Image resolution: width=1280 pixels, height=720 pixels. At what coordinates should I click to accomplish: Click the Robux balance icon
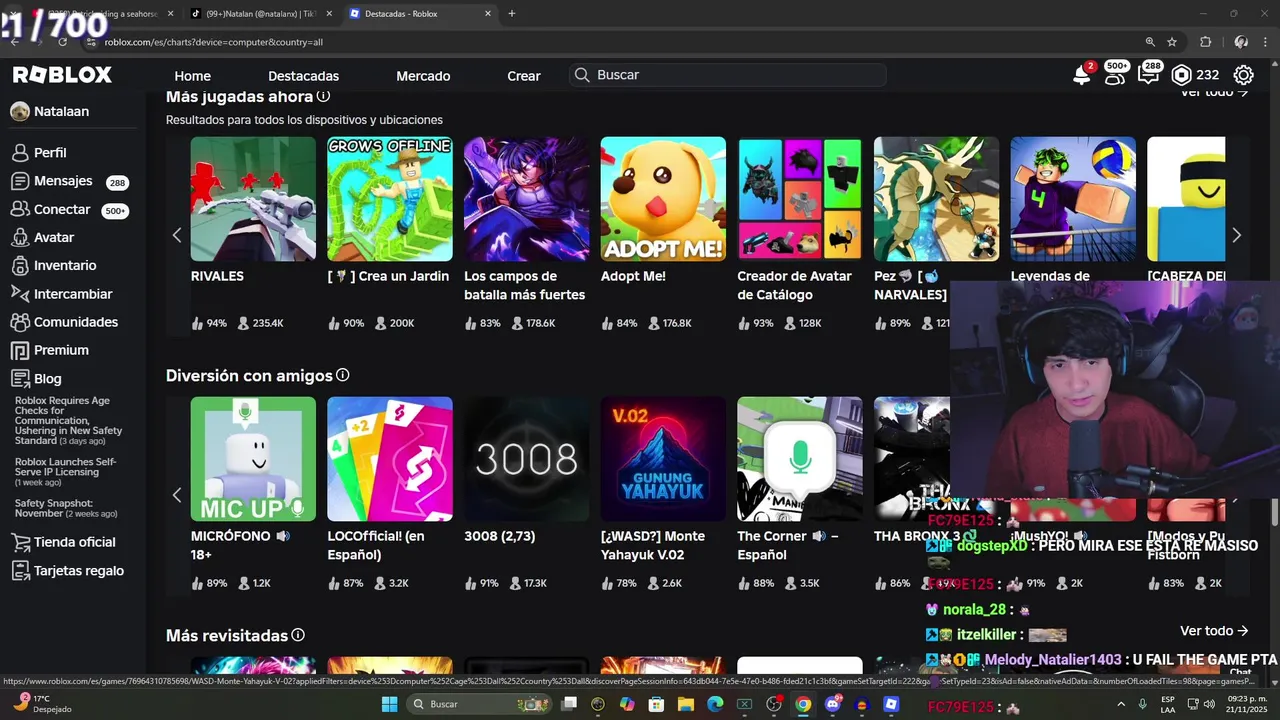pyautogui.click(x=1182, y=75)
